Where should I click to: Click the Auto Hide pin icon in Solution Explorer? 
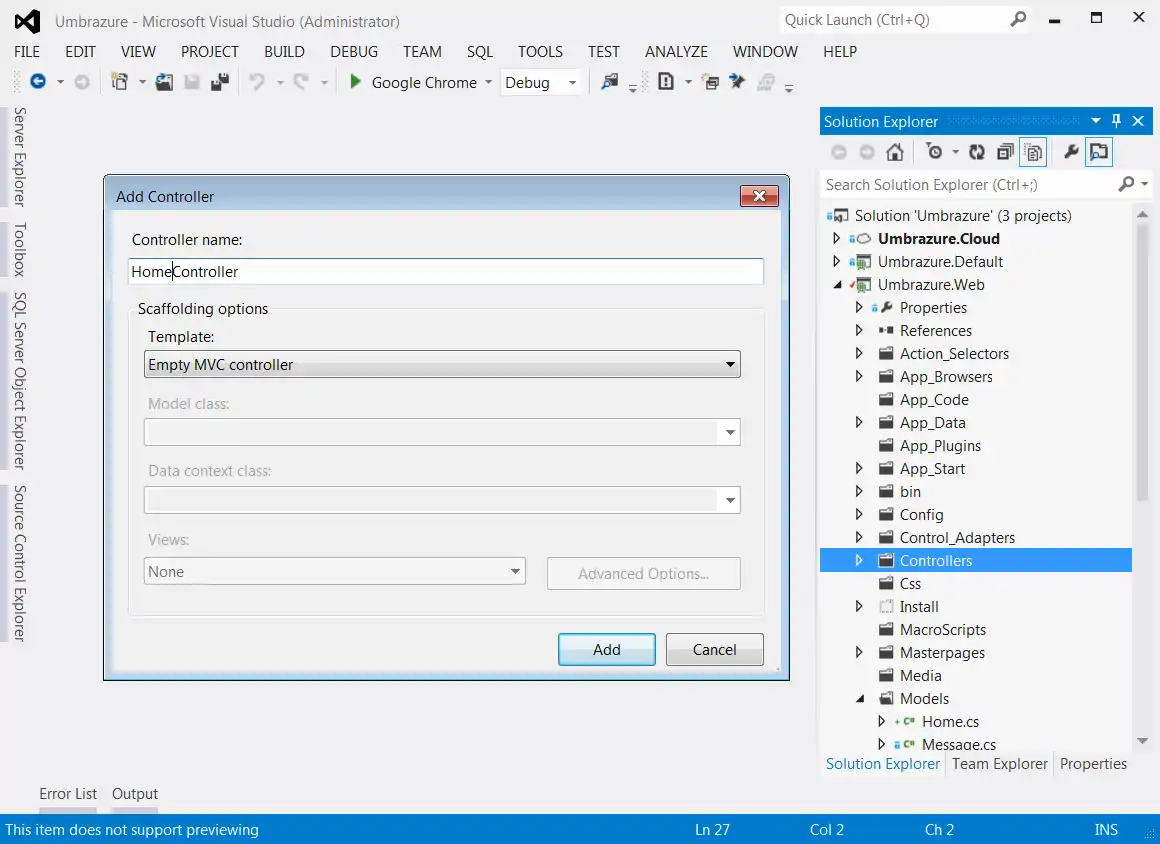pos(1116,121)
